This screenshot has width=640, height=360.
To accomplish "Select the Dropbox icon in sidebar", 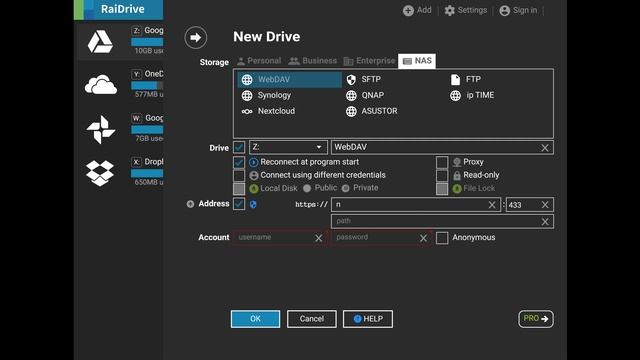I will (x=100, y=173).
